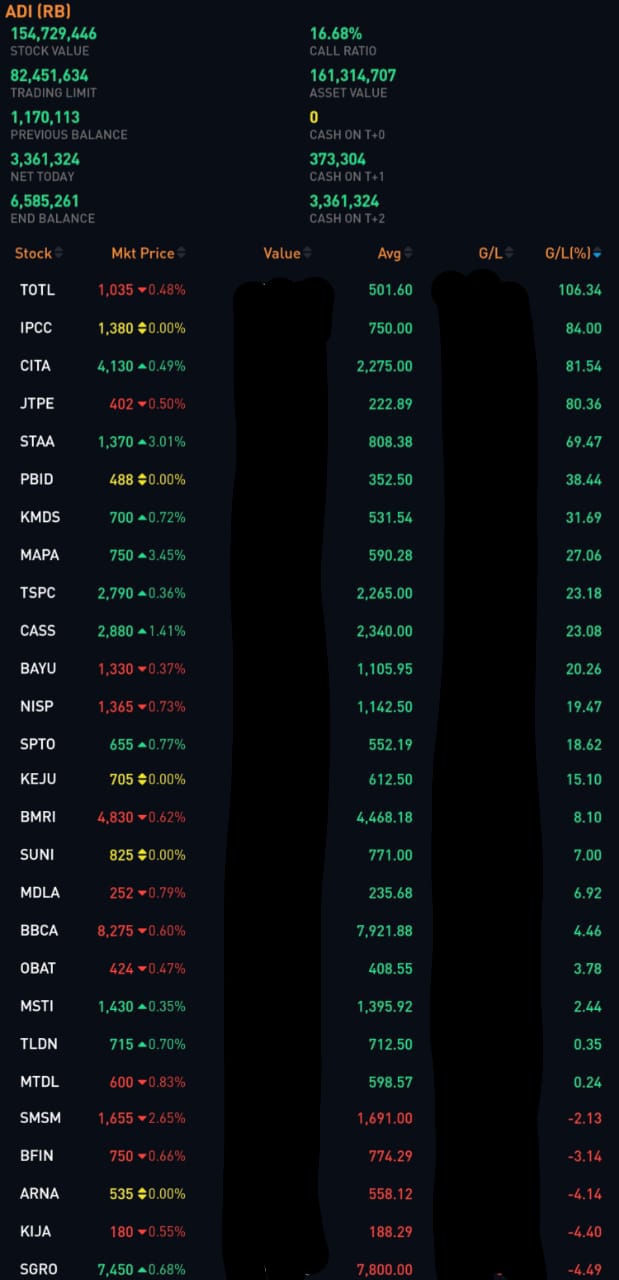
Task: Open the BBCA stock row
Action: click(39, 930)
